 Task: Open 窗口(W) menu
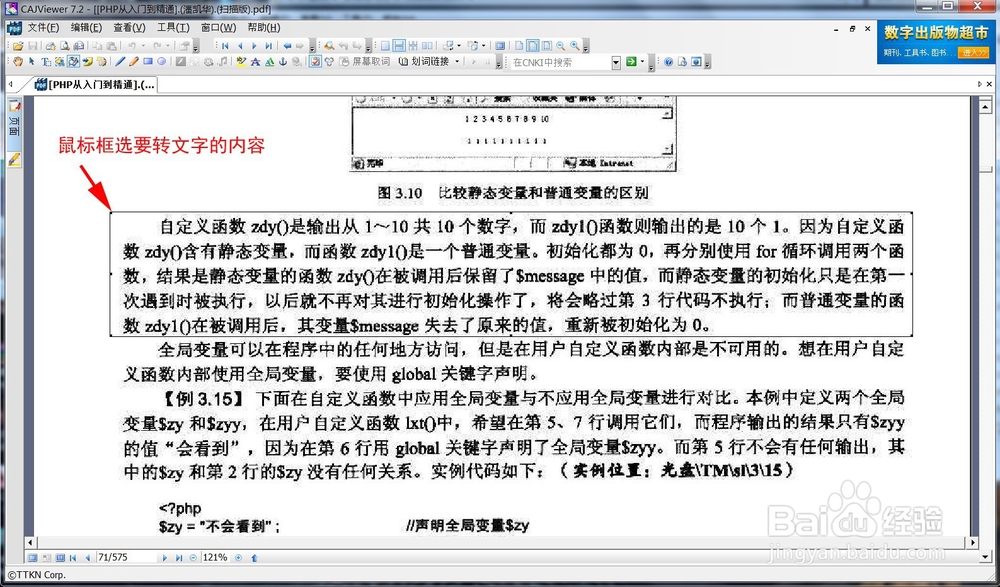click(x=218, y=27)
